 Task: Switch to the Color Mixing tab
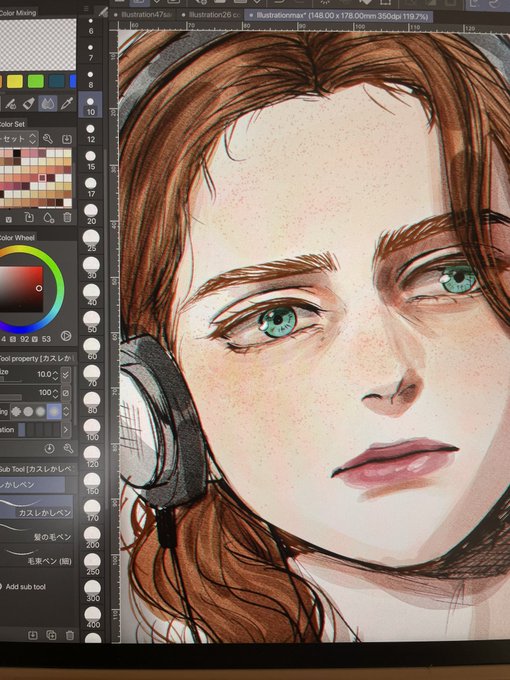18,13
